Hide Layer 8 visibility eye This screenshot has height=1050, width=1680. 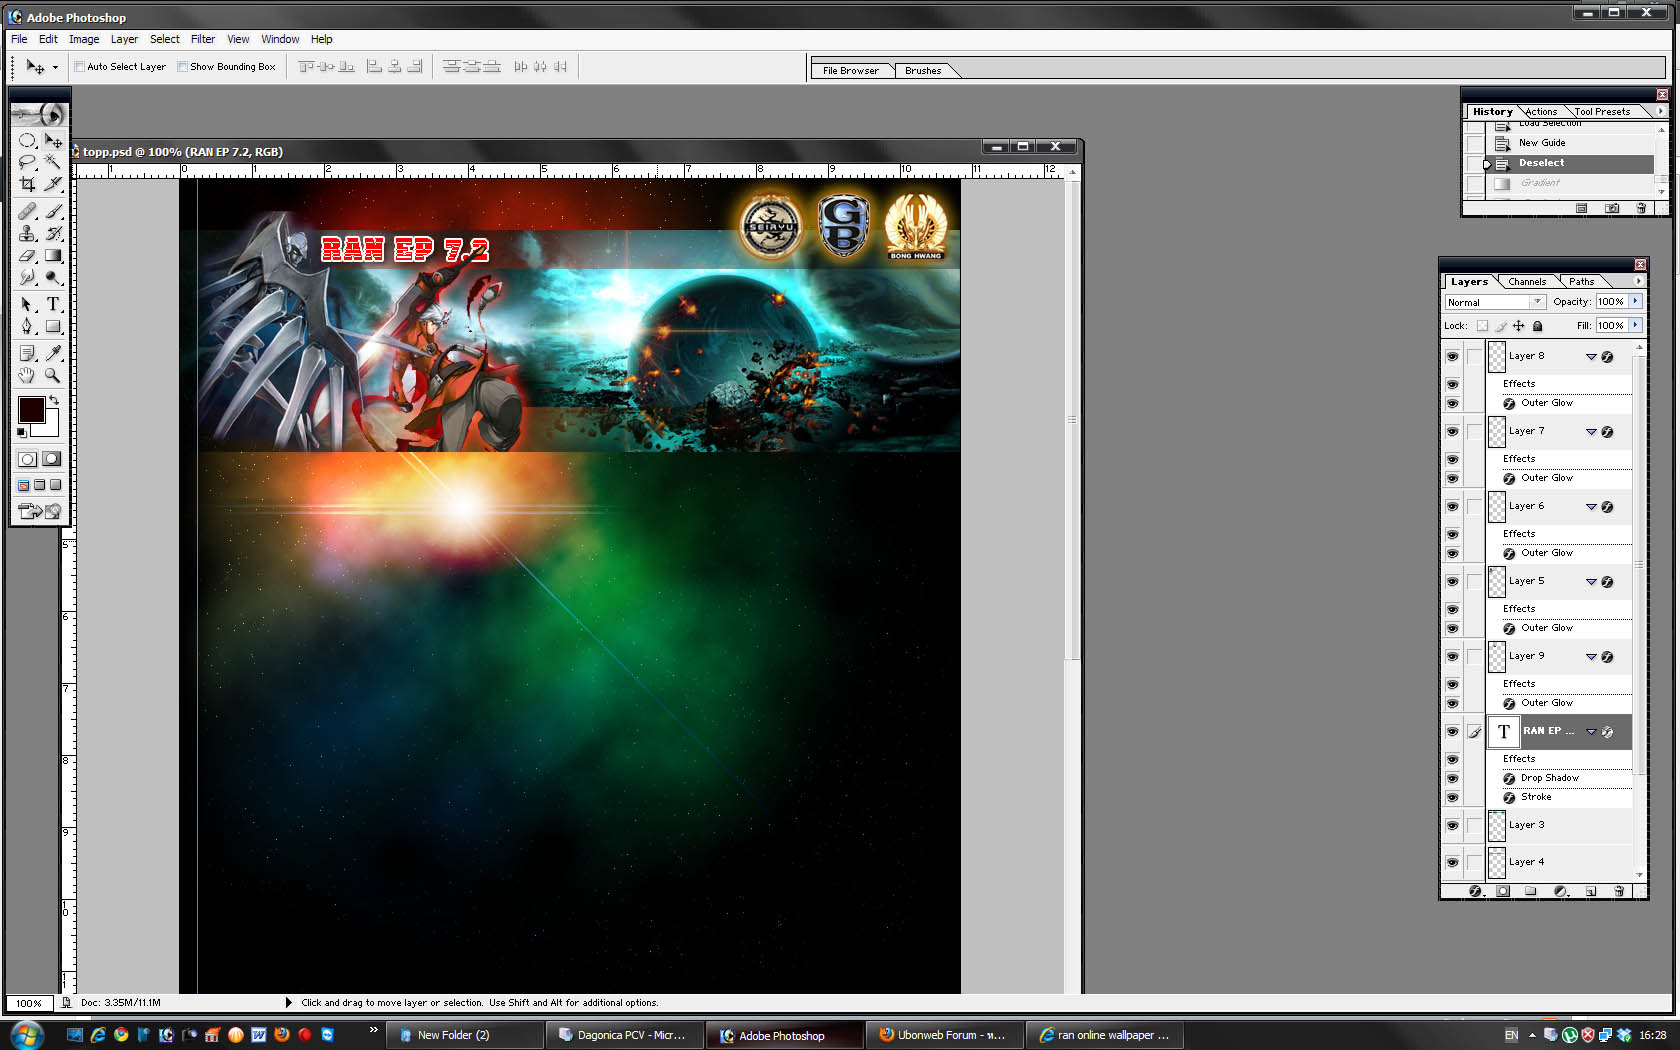[1452, 356]
